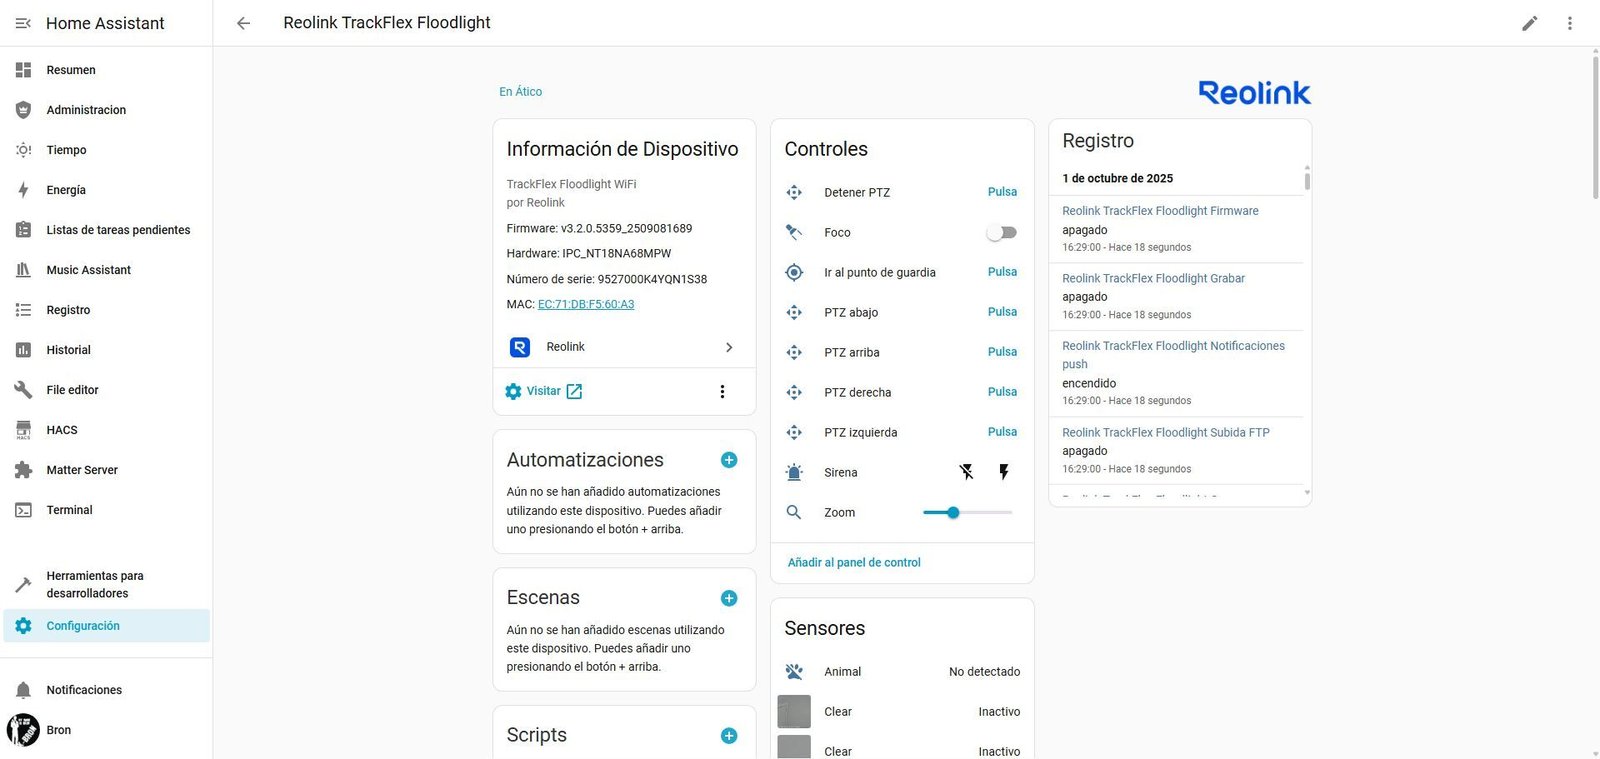Screen dimensions: 1600x759
Task: Collapse the sidebar with the hamburger menu icon
Action: click(x=23, y=23)
